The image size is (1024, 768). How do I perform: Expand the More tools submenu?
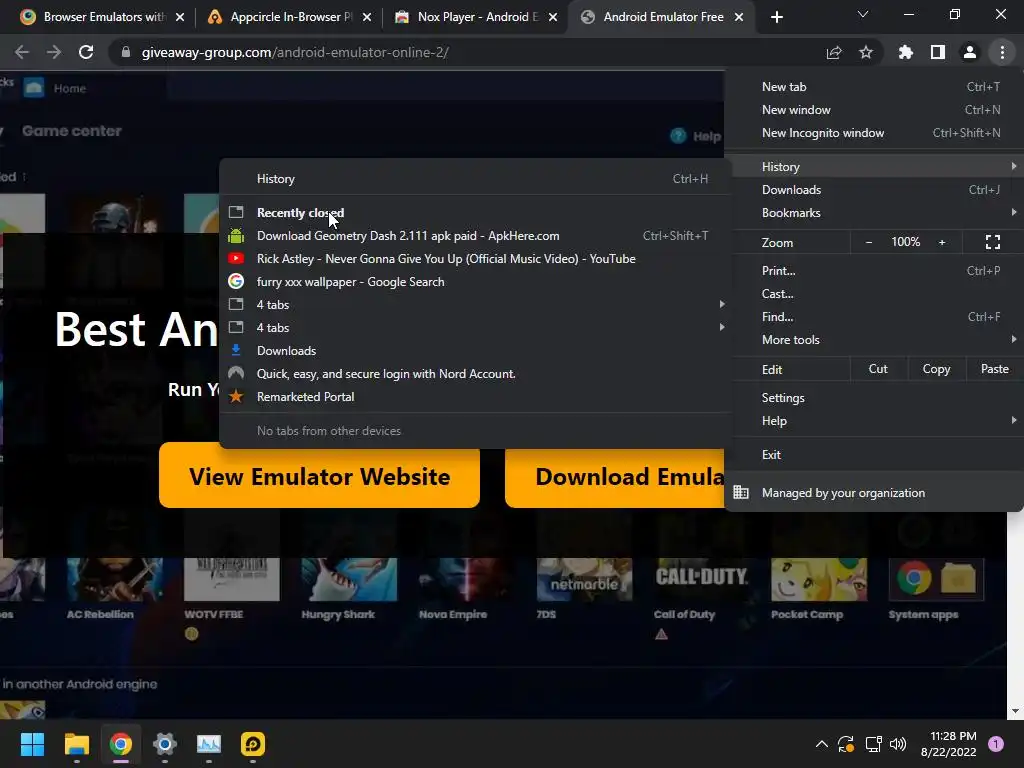pyautogui.click(x=874, y=340)
